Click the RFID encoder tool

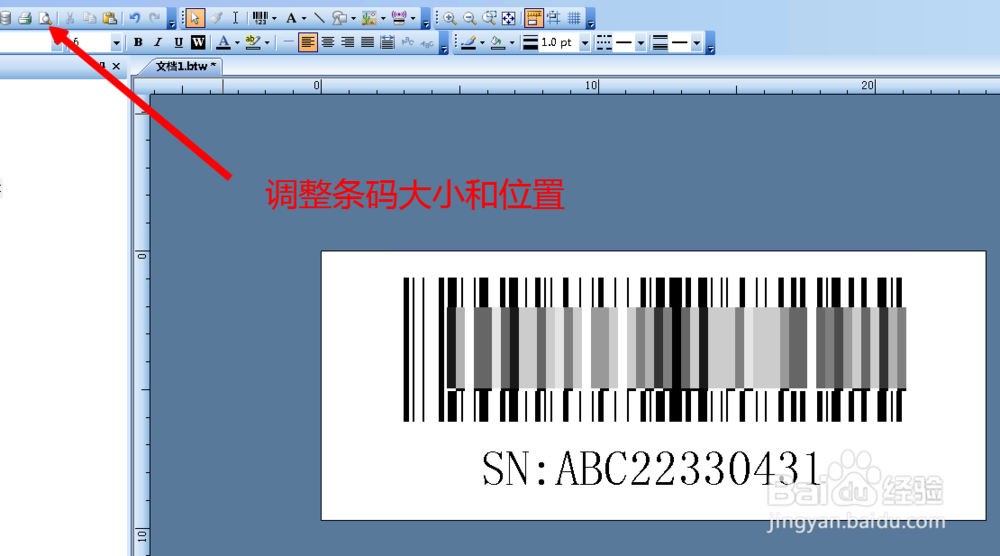coord(399,18)
